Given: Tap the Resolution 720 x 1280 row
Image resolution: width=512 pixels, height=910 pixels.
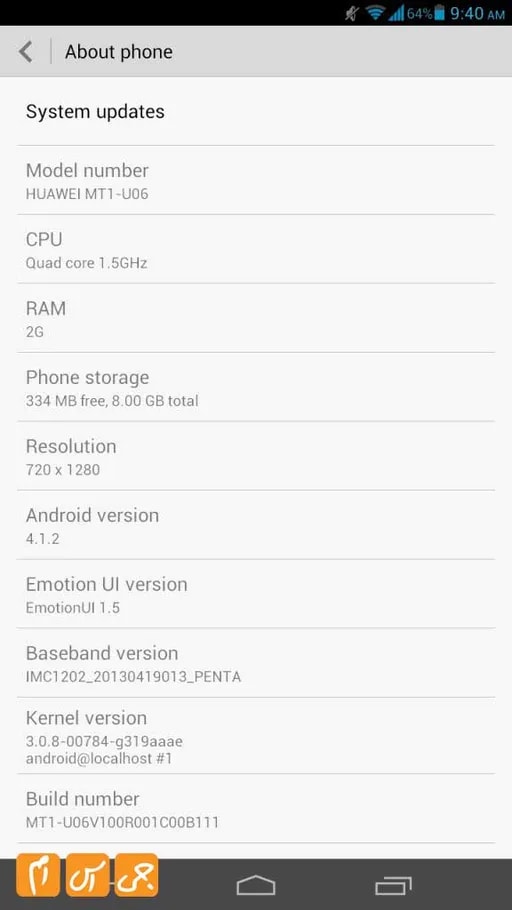Looking at the screenshot, I should click(x=256, y=456).
